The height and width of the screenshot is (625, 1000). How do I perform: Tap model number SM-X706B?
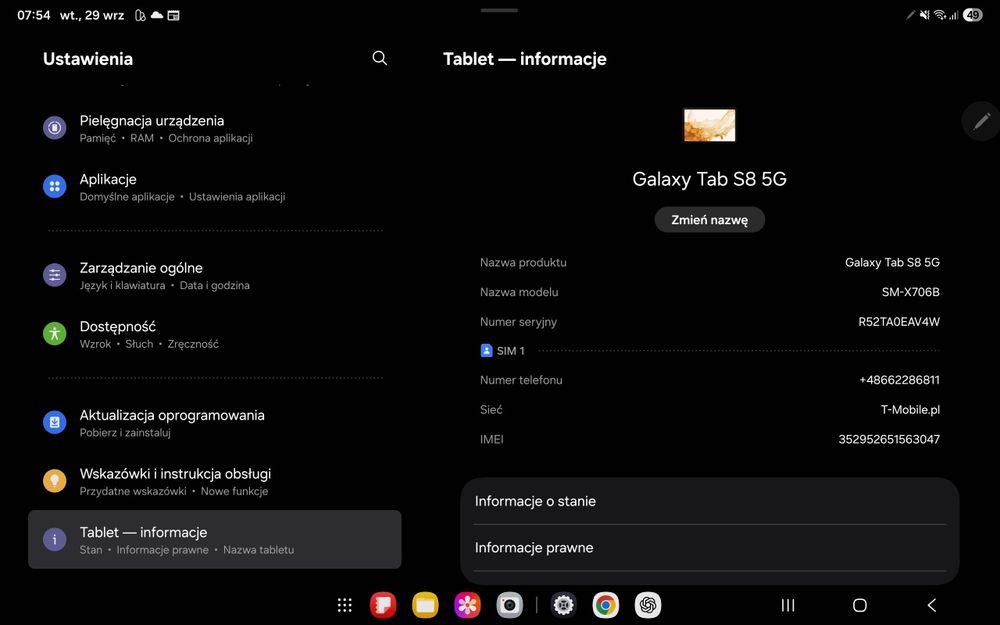point(911,292)
